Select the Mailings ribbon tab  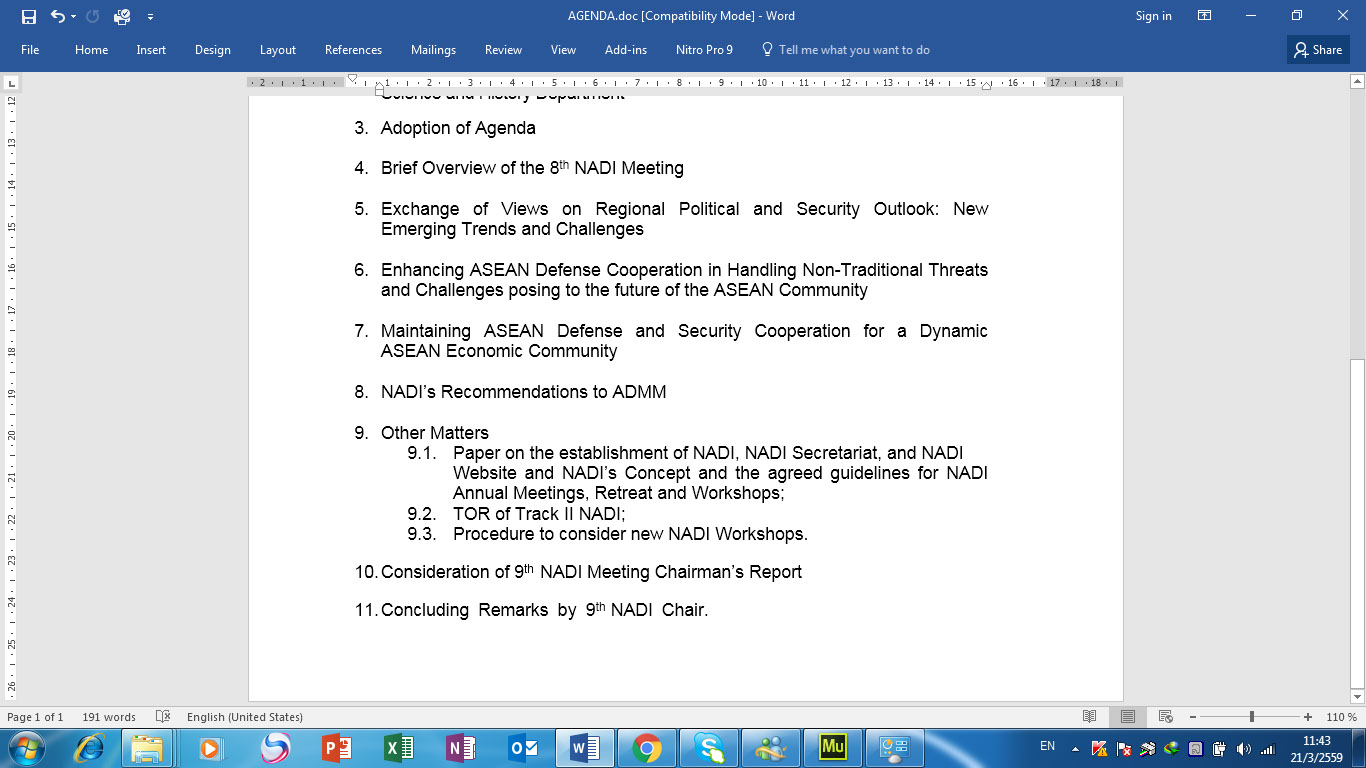[x=433, y=50]
